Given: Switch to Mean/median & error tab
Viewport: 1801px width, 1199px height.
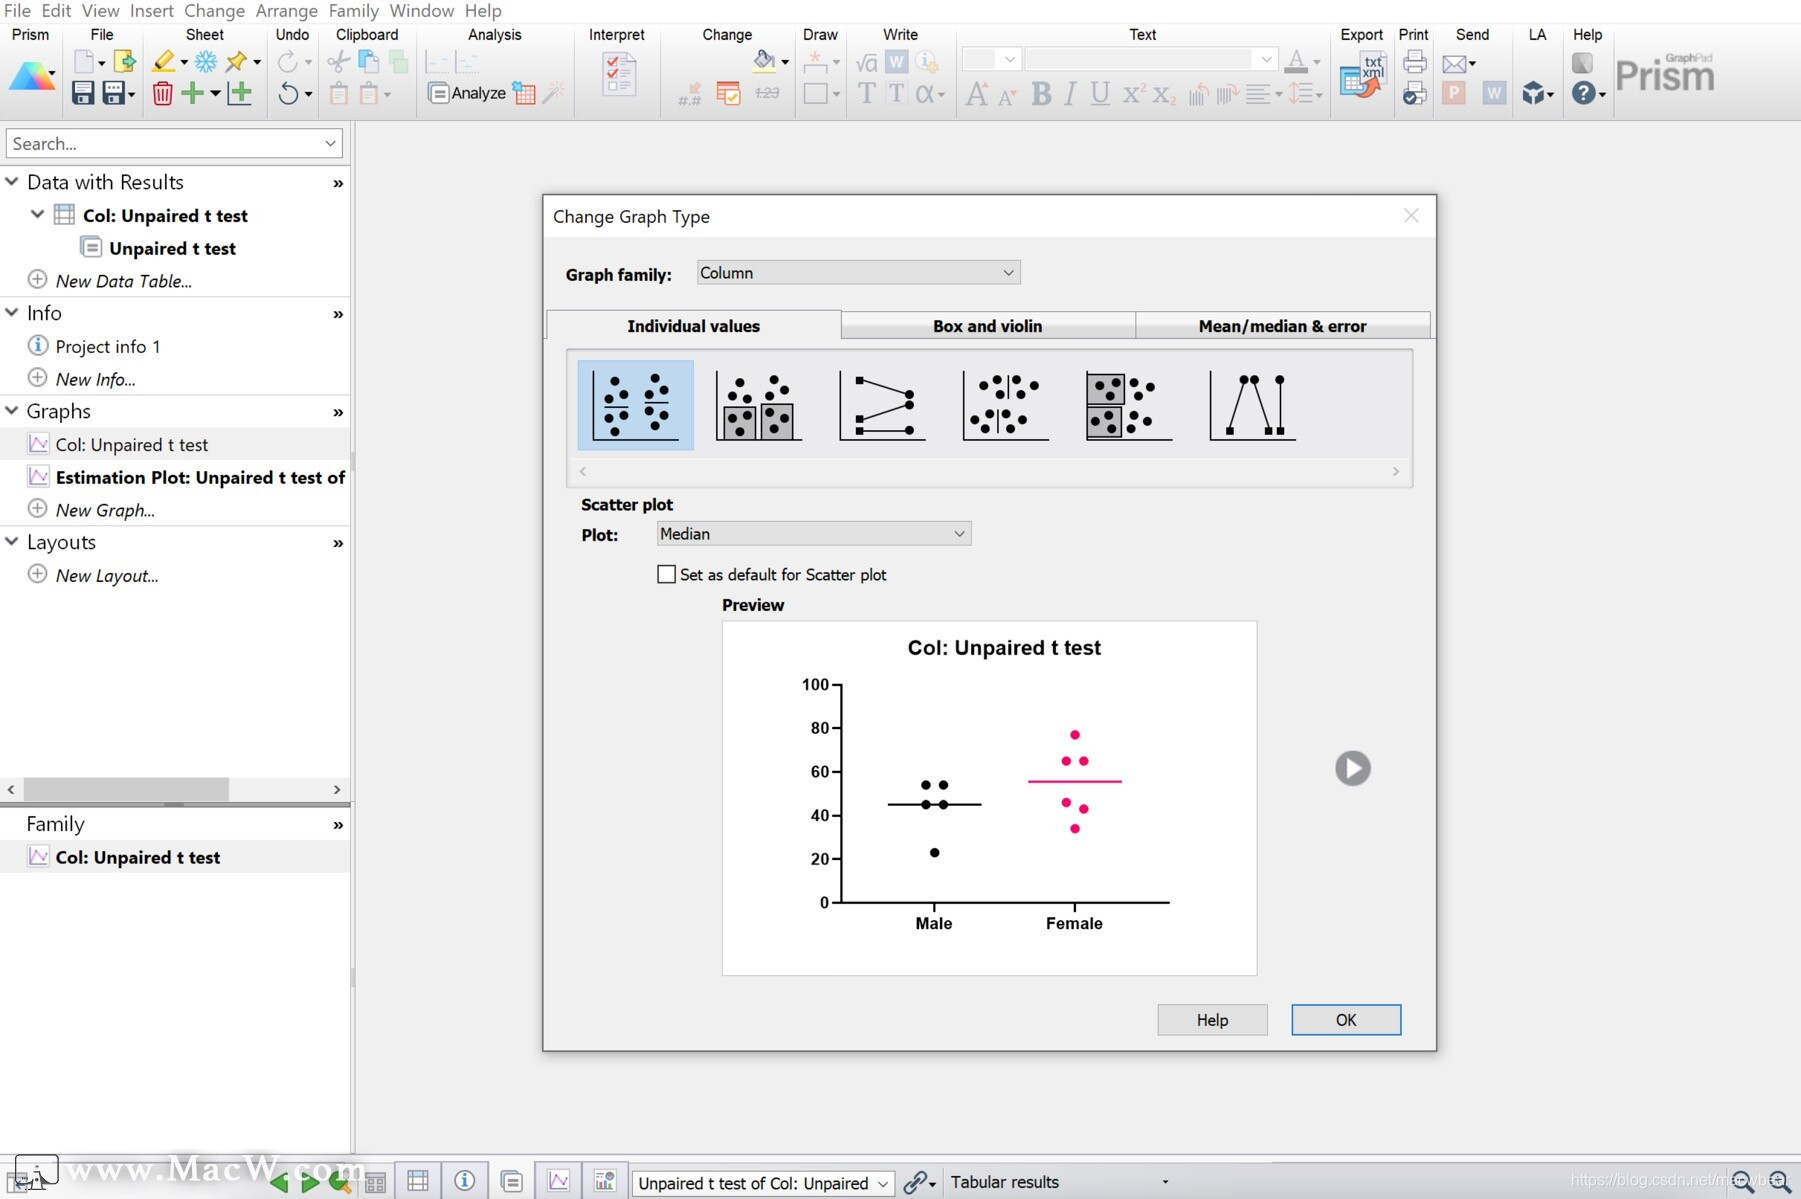Looking at the screenshot, I should tap(1282, 326).
